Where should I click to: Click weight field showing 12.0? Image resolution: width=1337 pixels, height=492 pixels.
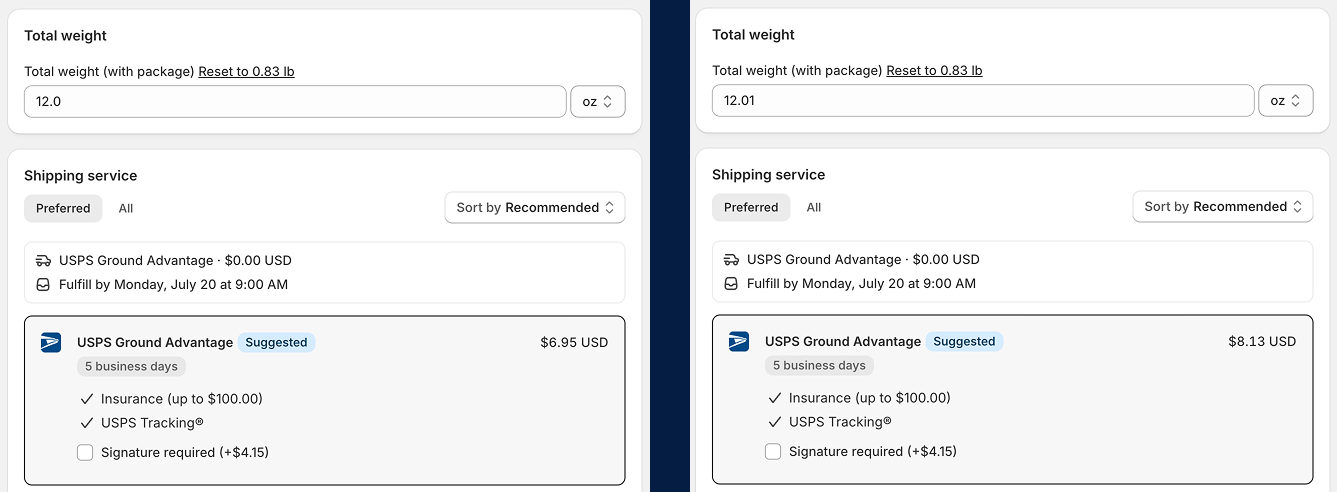(x=295, y=102)
